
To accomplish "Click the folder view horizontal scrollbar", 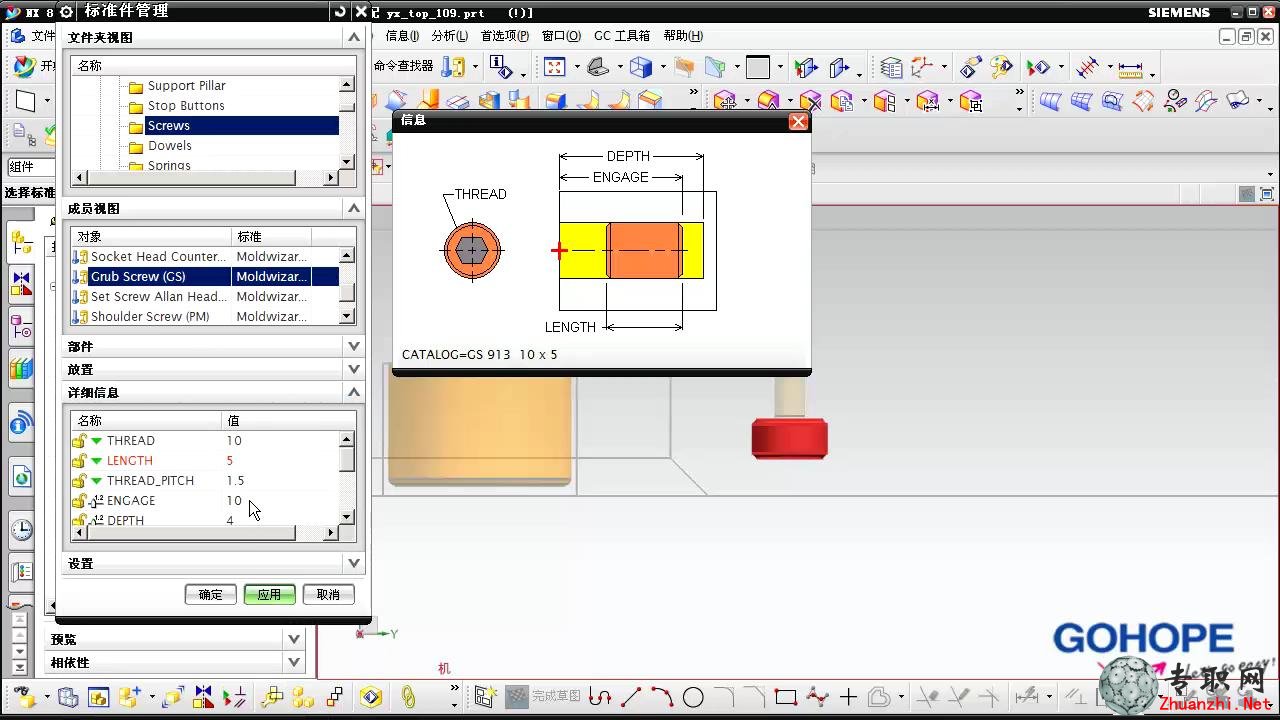I will click(x=205, y=178).
